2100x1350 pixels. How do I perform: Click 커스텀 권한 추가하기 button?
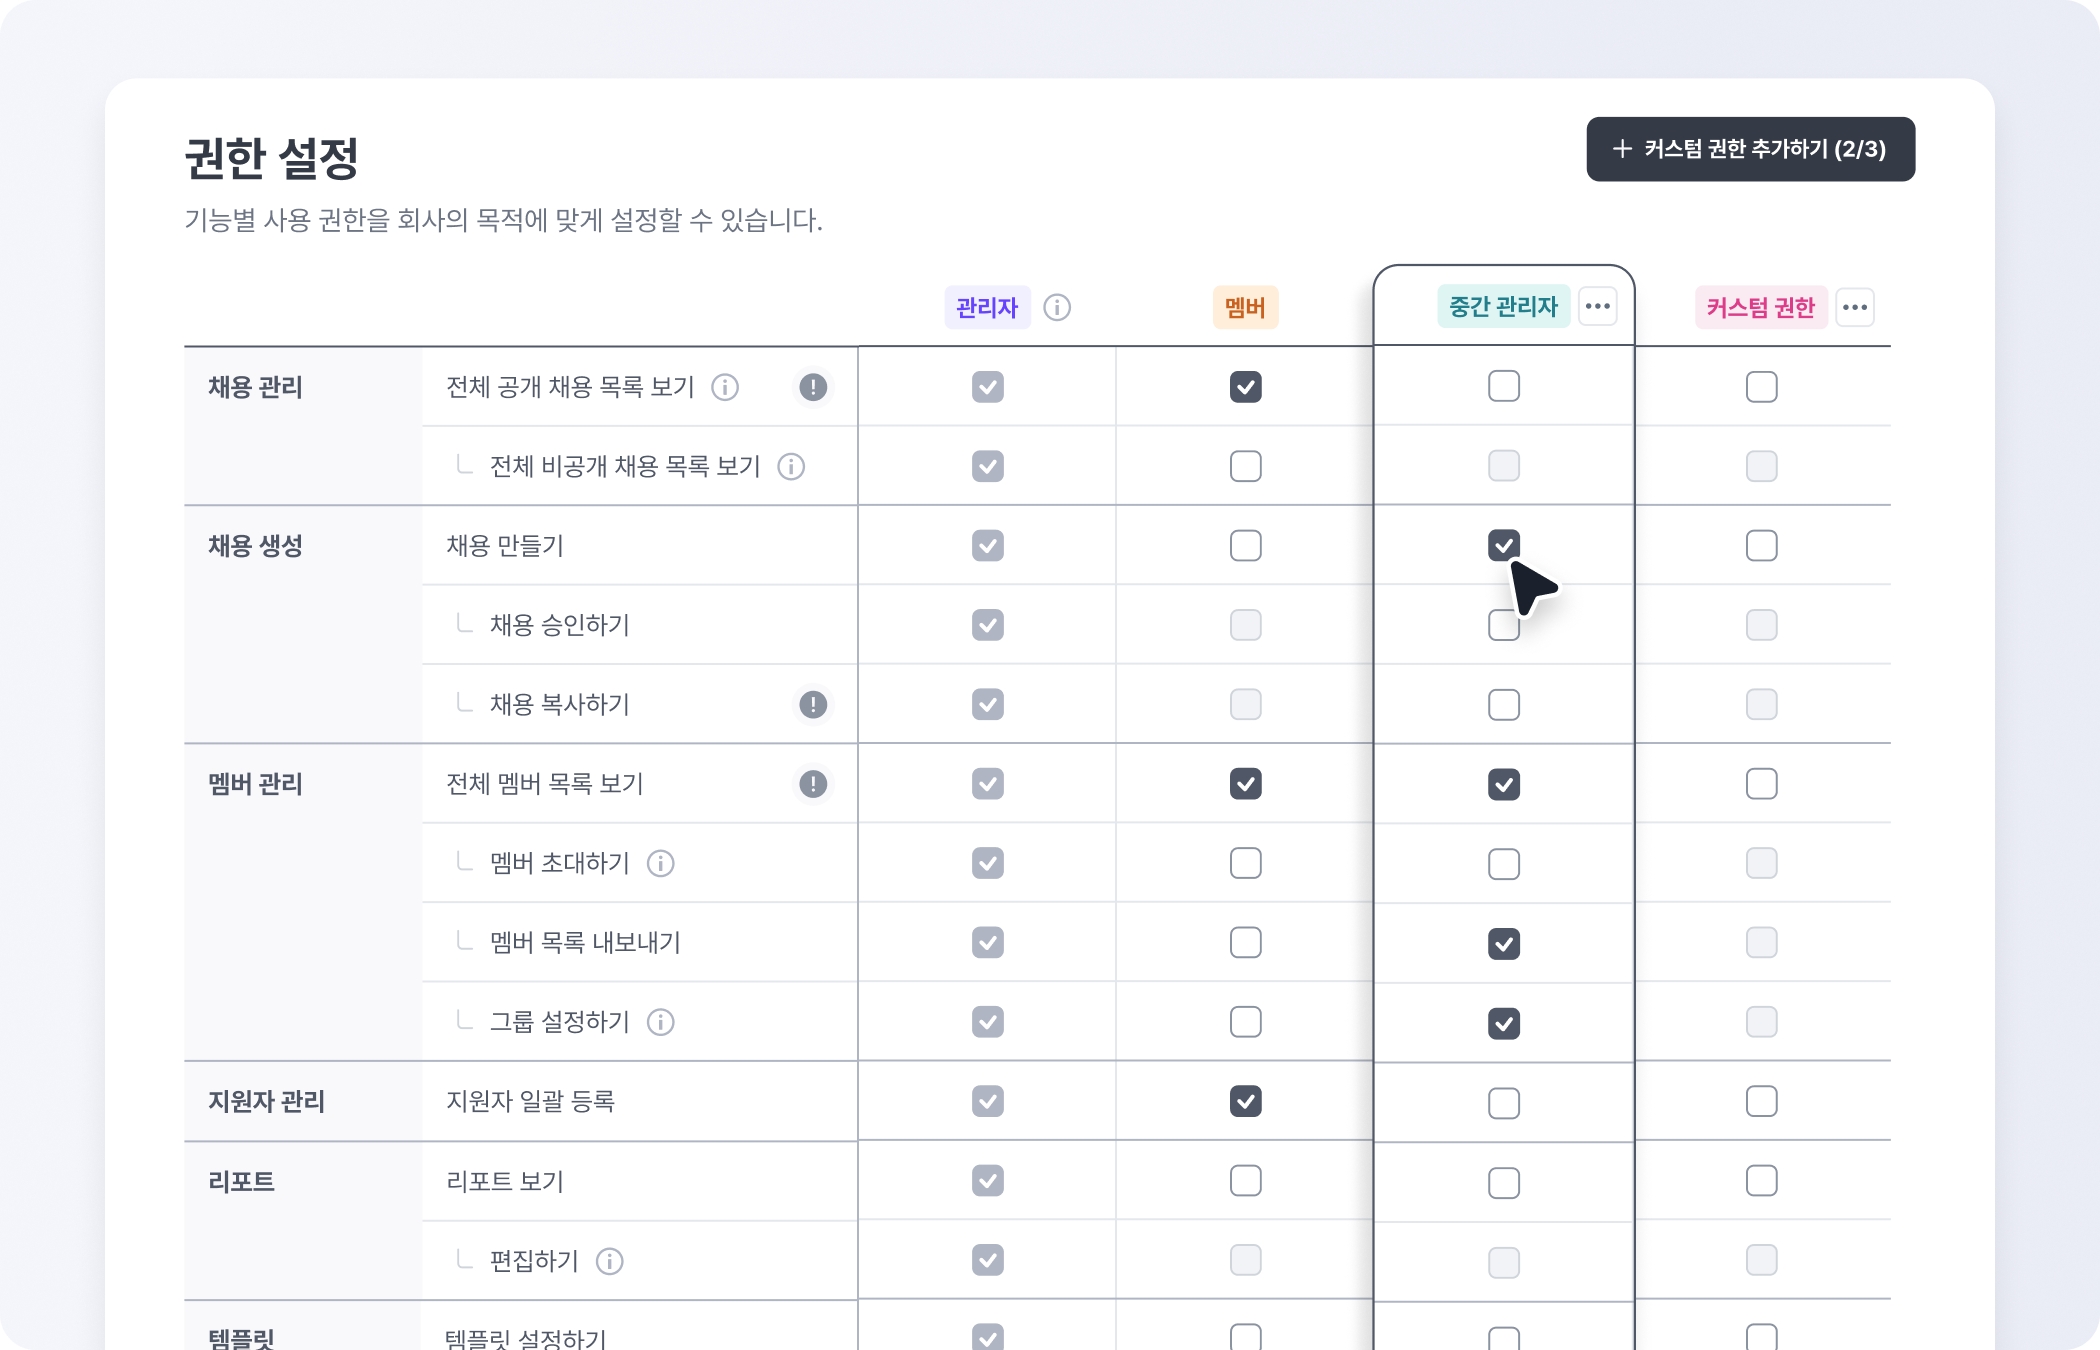pos(1750,149)
